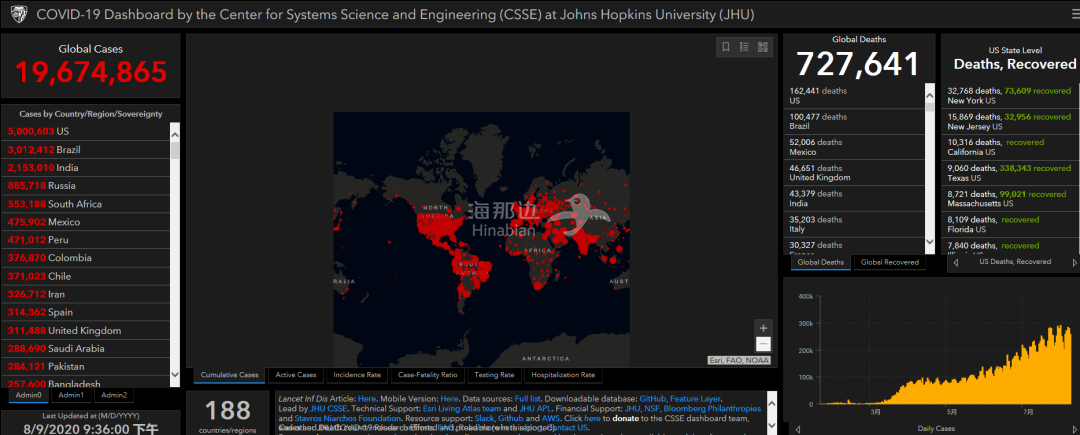Viewport: 1080px width, 435px height.
Task: Go to previous US state panel view
Action: [957, 262]
